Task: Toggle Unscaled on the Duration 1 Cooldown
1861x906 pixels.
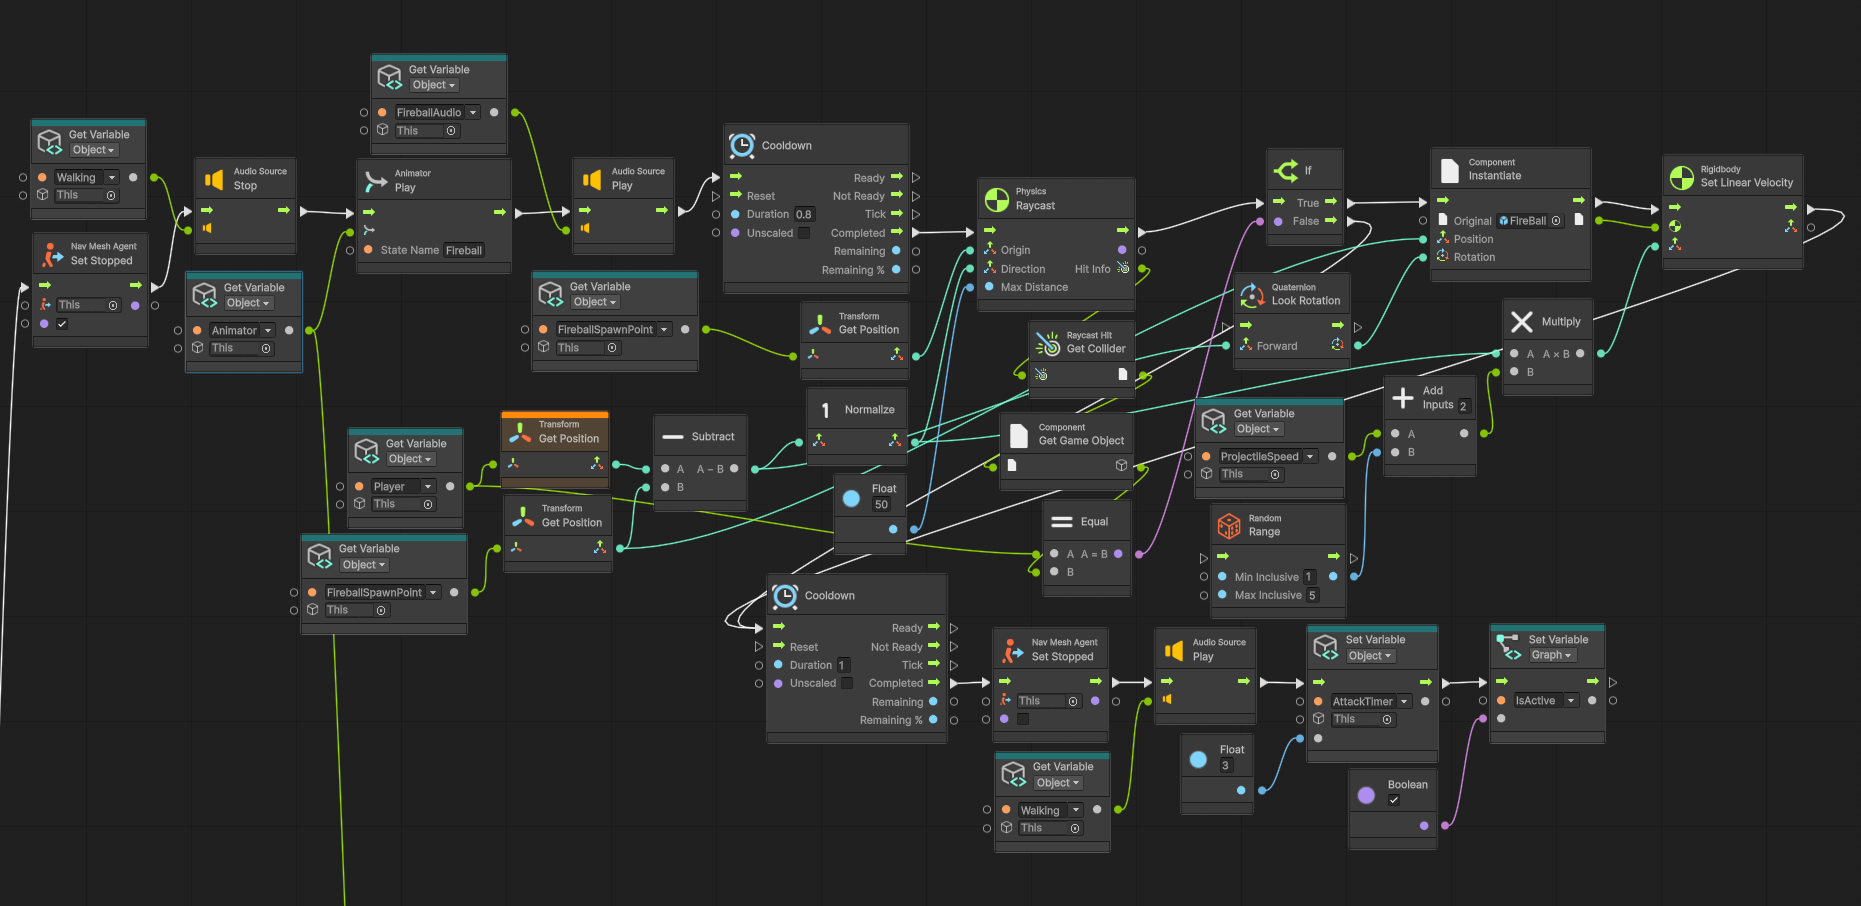Action: coord(847,683)
